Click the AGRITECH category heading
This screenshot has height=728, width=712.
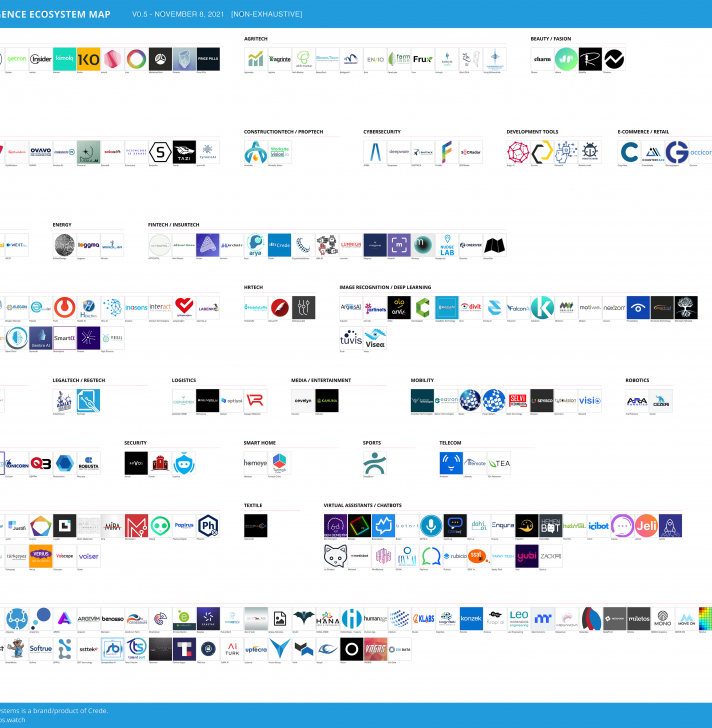point(256,39)
